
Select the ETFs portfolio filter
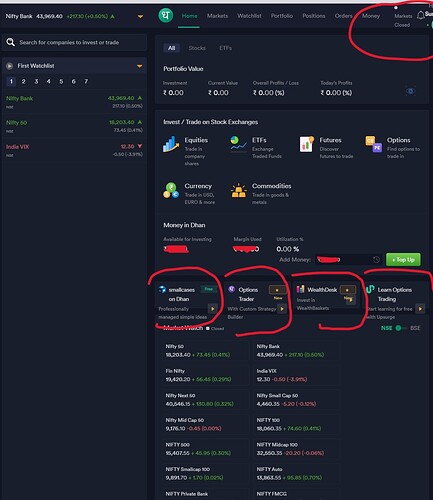pyautogui.click(x=225, y=48)
